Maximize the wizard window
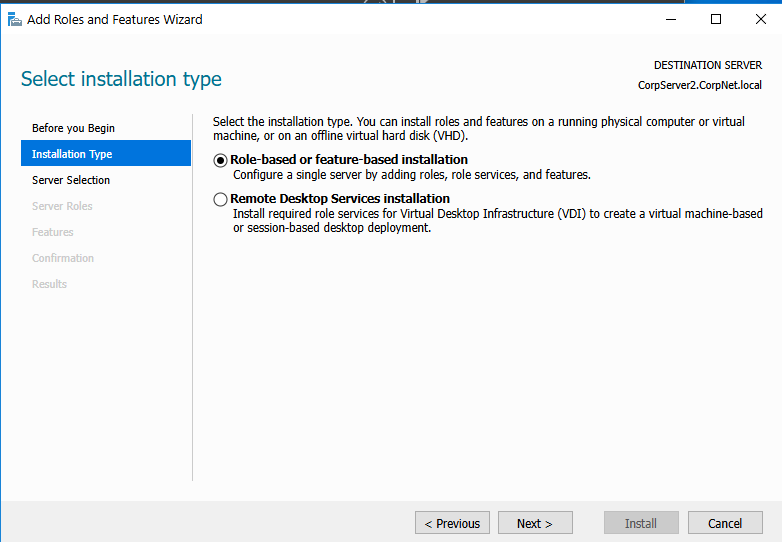Image resolution: width=782 pixels, height=542 pixels. pos(715,19)
